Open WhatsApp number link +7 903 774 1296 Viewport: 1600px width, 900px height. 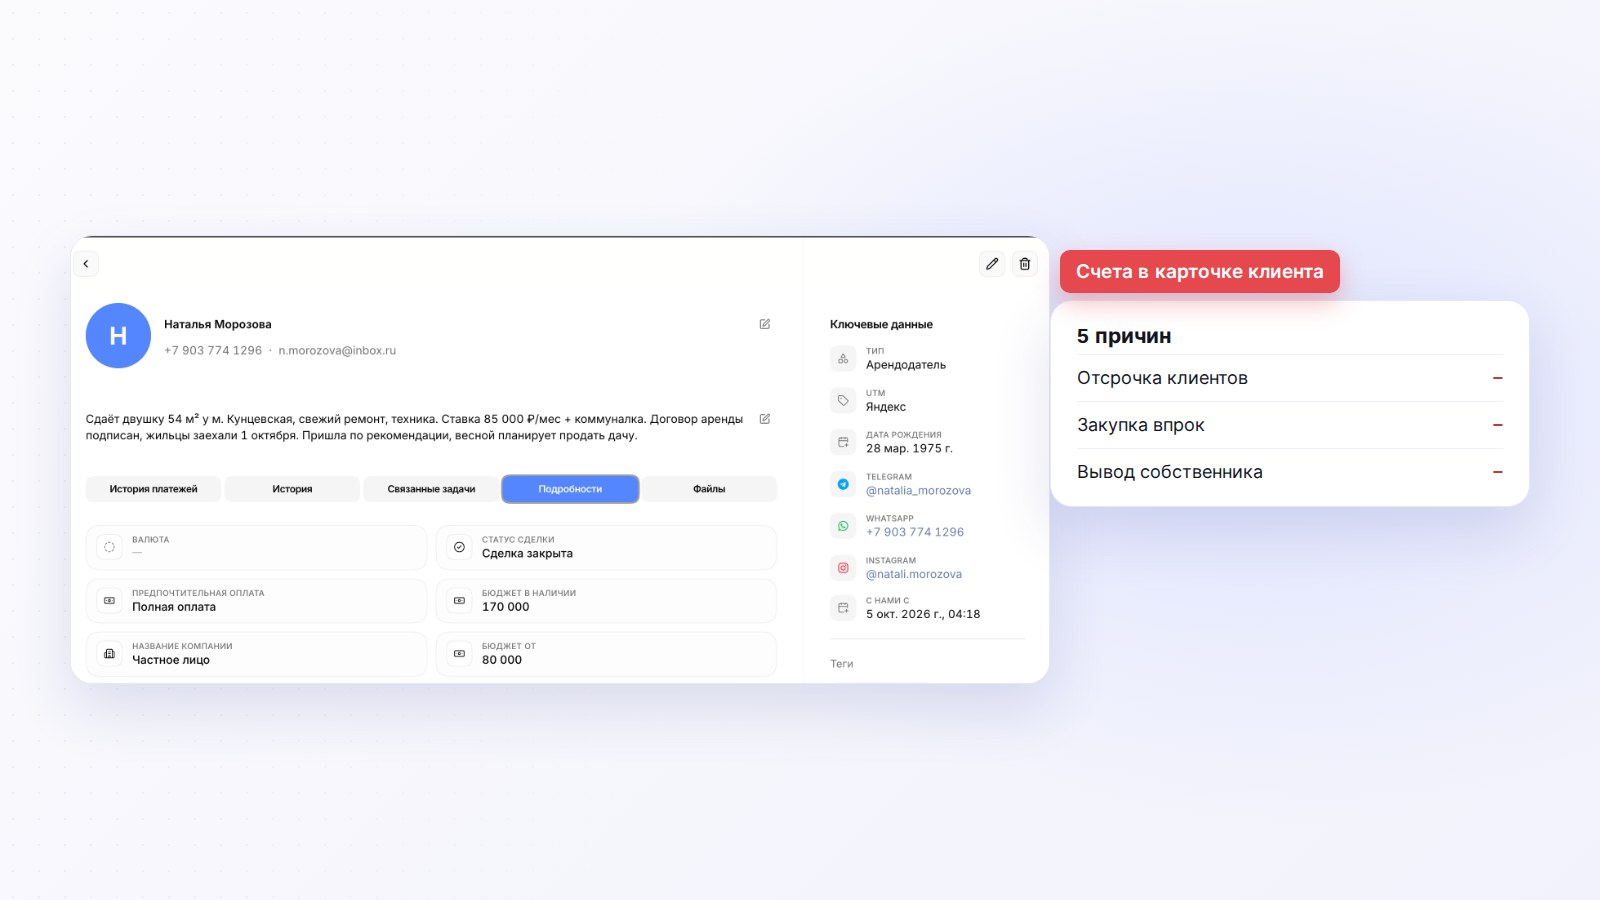coord(915,533)
